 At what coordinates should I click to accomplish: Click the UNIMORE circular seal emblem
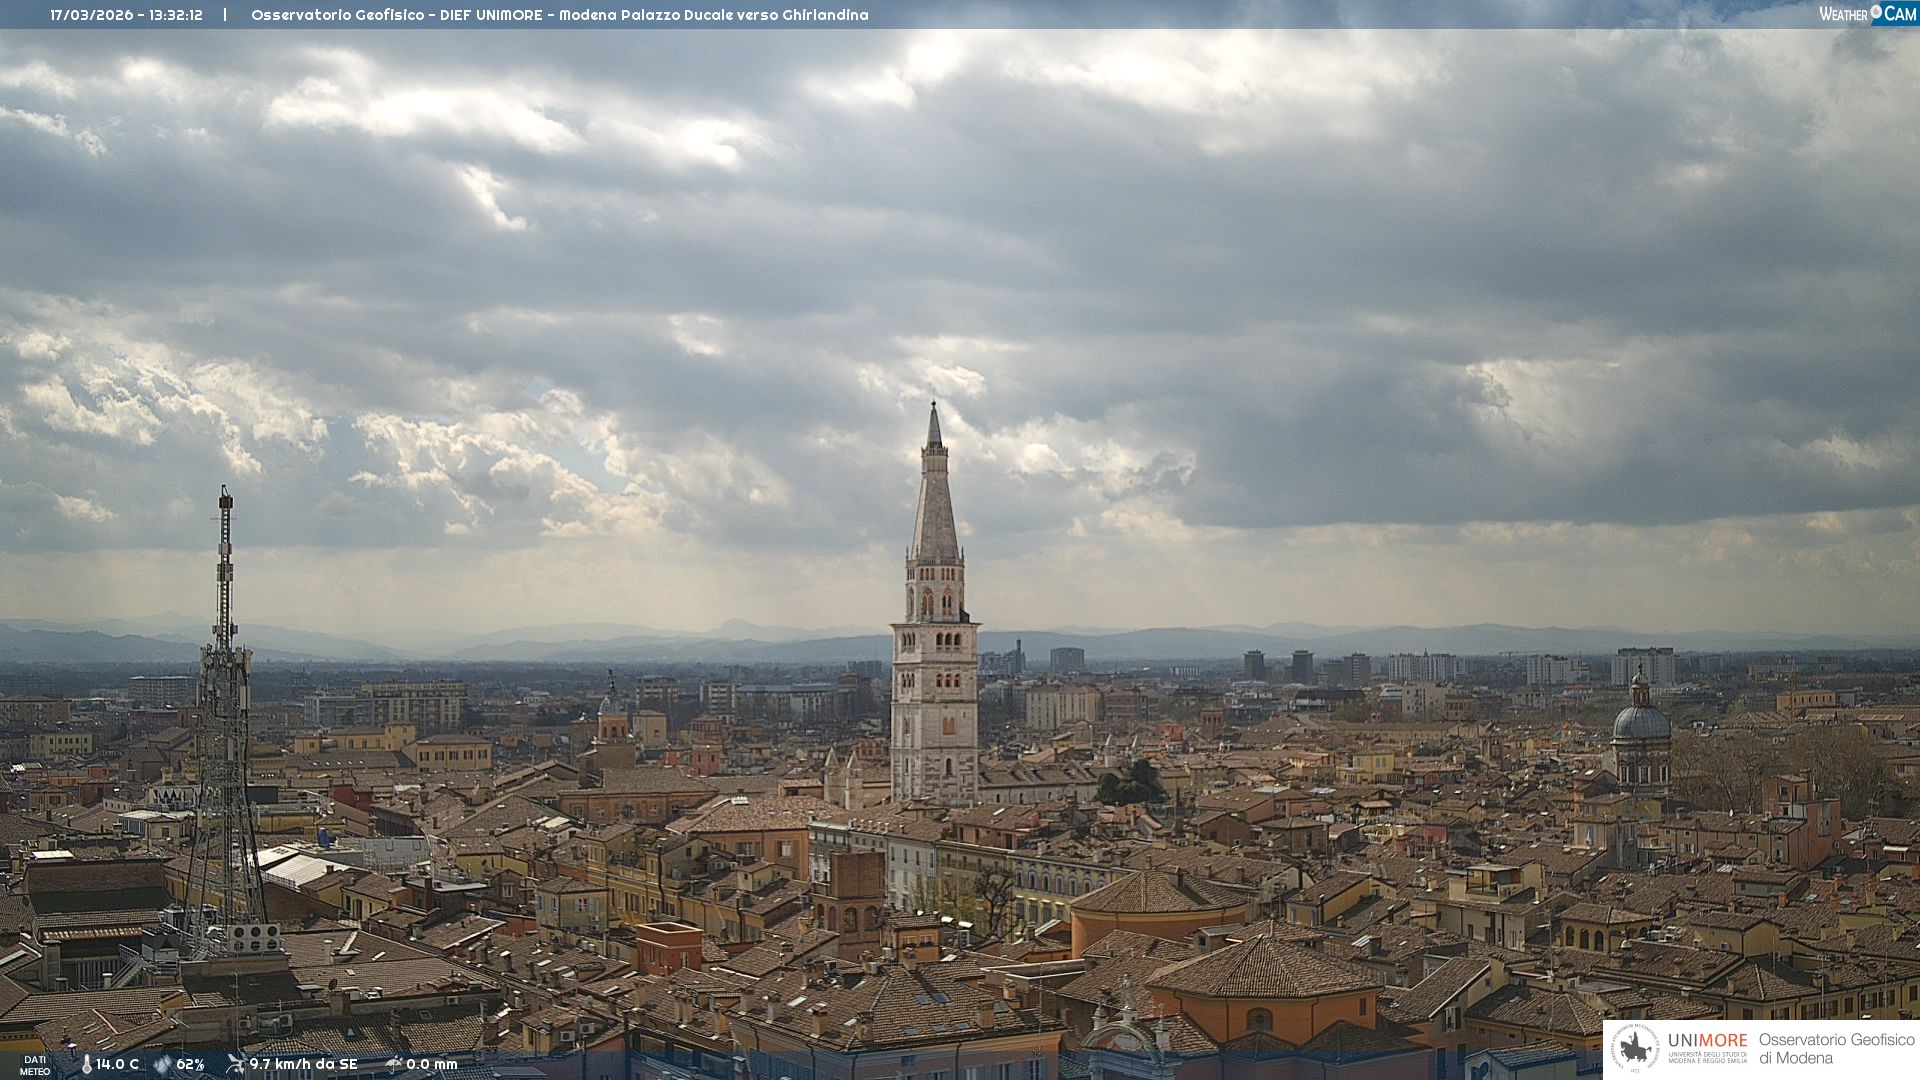1636,1049
